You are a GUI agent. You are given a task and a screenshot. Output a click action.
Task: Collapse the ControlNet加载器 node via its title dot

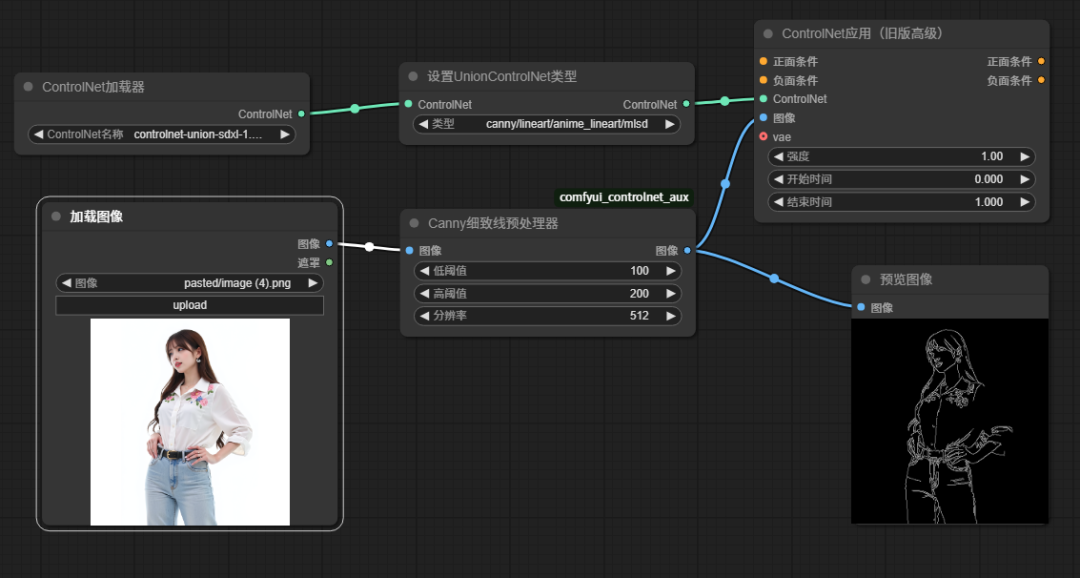click(28, 87)
